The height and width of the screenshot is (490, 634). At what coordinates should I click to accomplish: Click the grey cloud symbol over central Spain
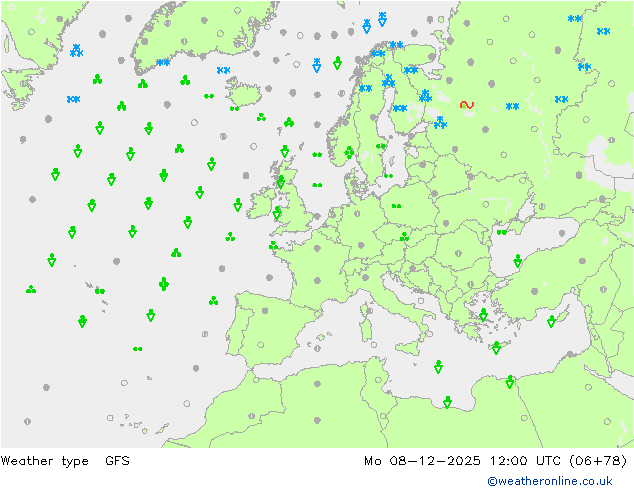click(x=265, y=310)
